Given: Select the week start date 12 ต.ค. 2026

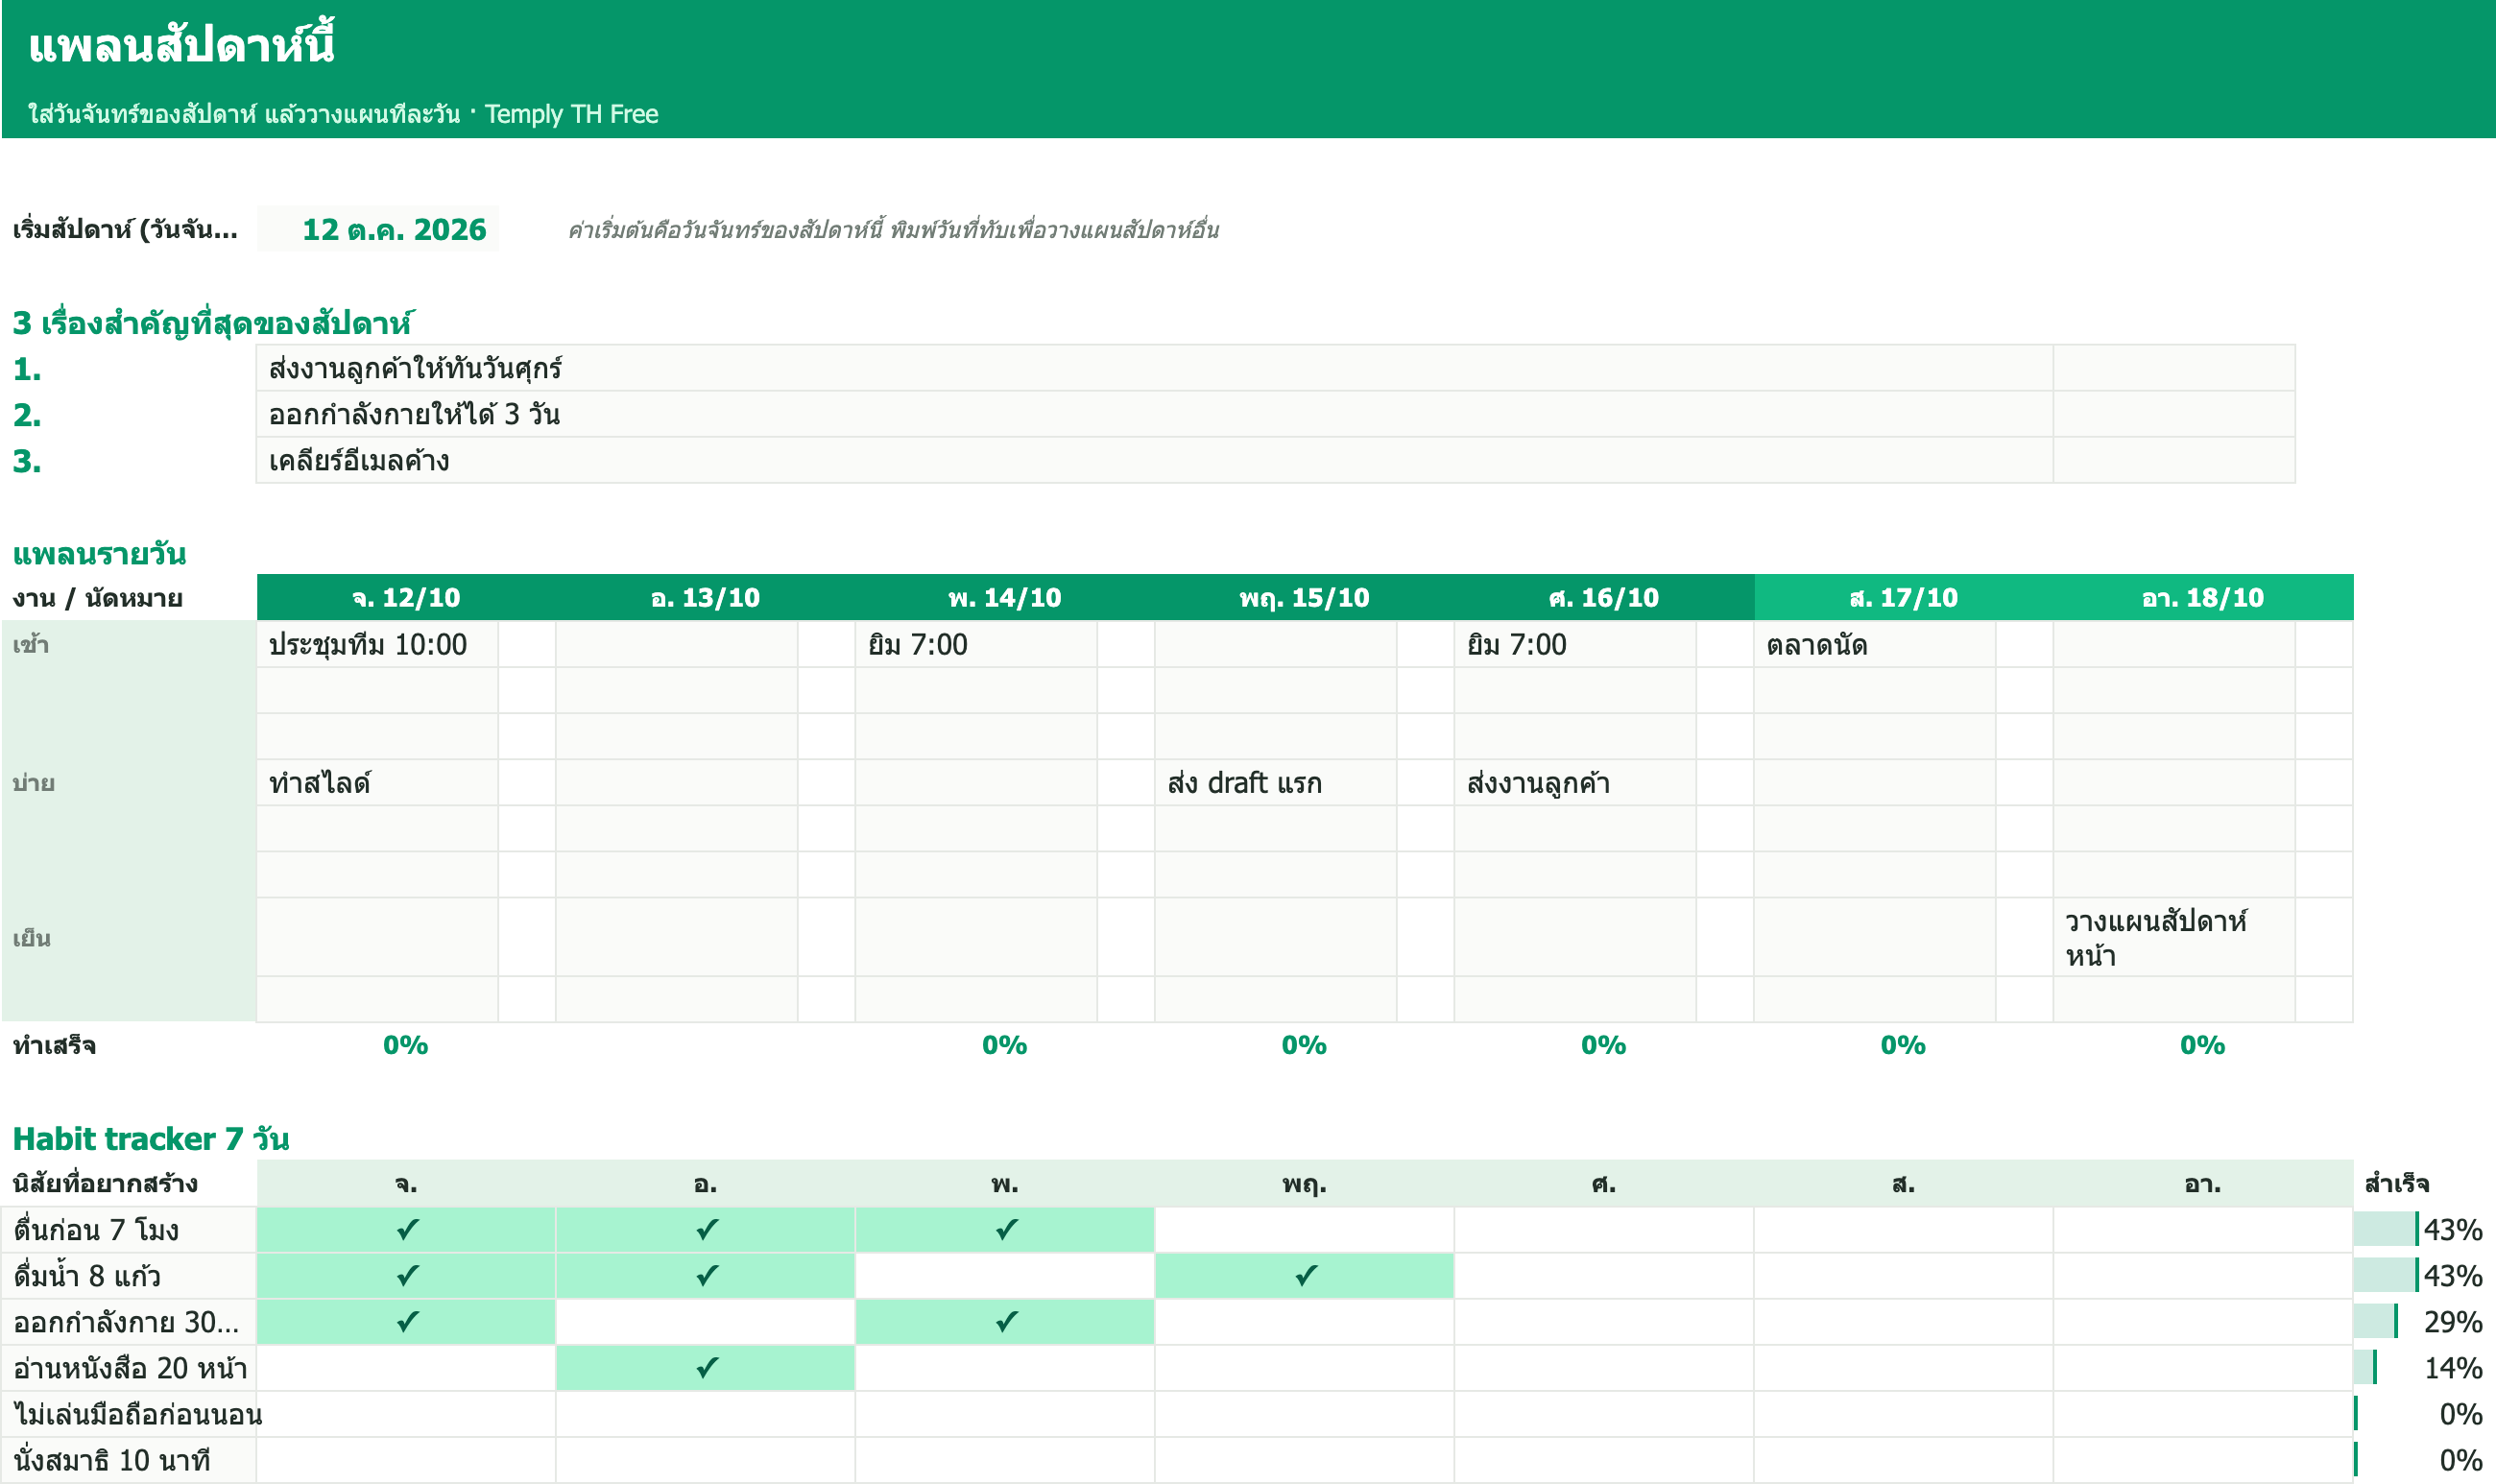Looking at the screenshot, I should [x=377, y=229].
